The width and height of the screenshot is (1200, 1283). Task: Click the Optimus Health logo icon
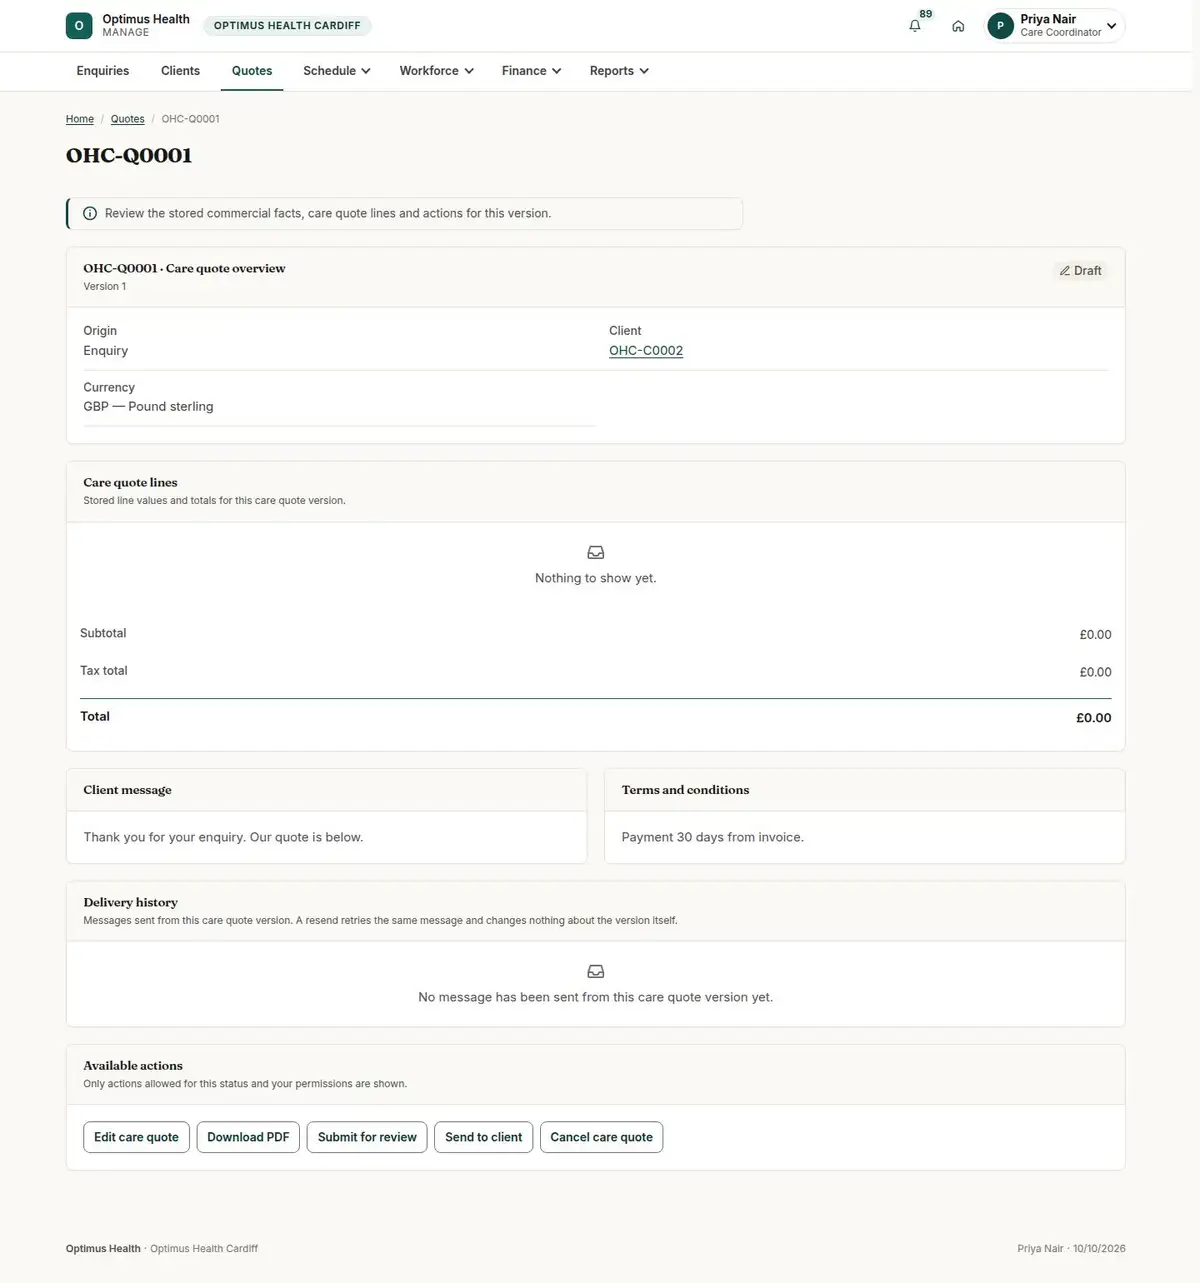[79, 26]
